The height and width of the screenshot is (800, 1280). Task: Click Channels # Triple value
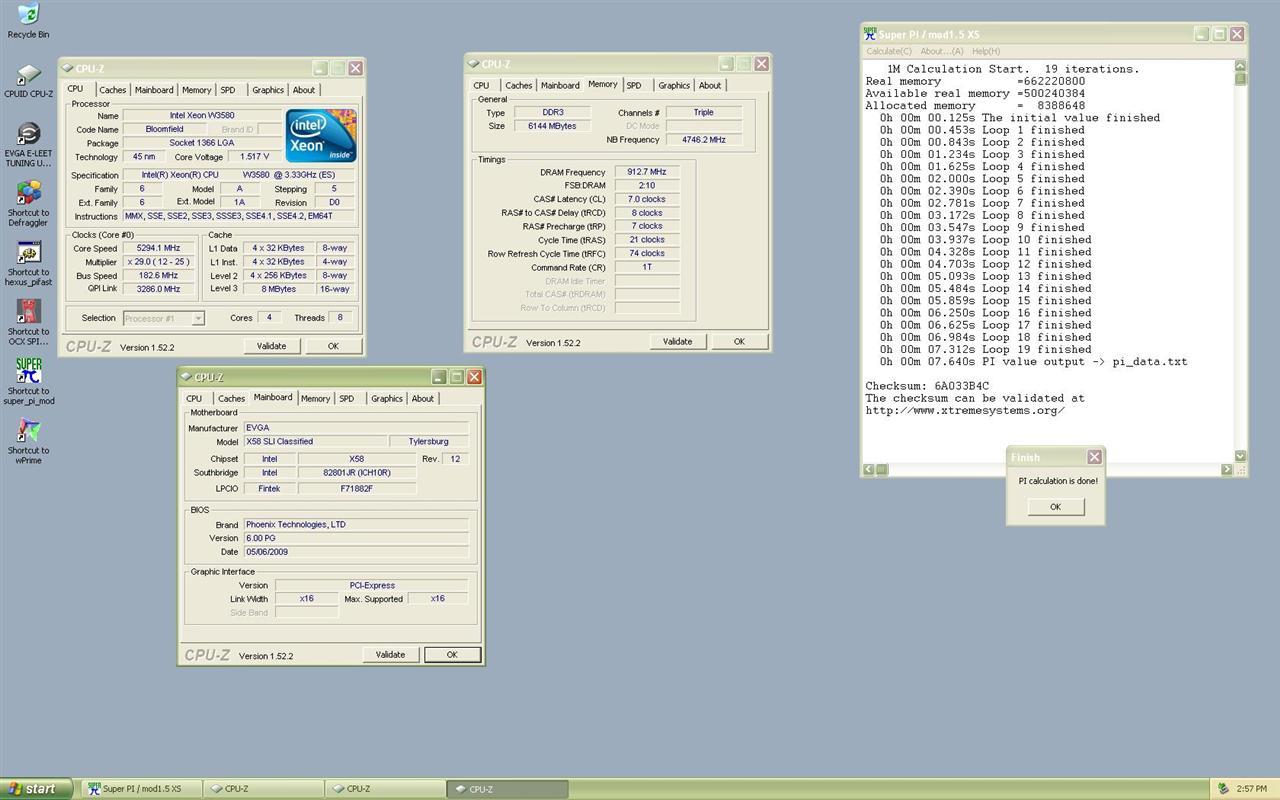click(x=704, y=113)
